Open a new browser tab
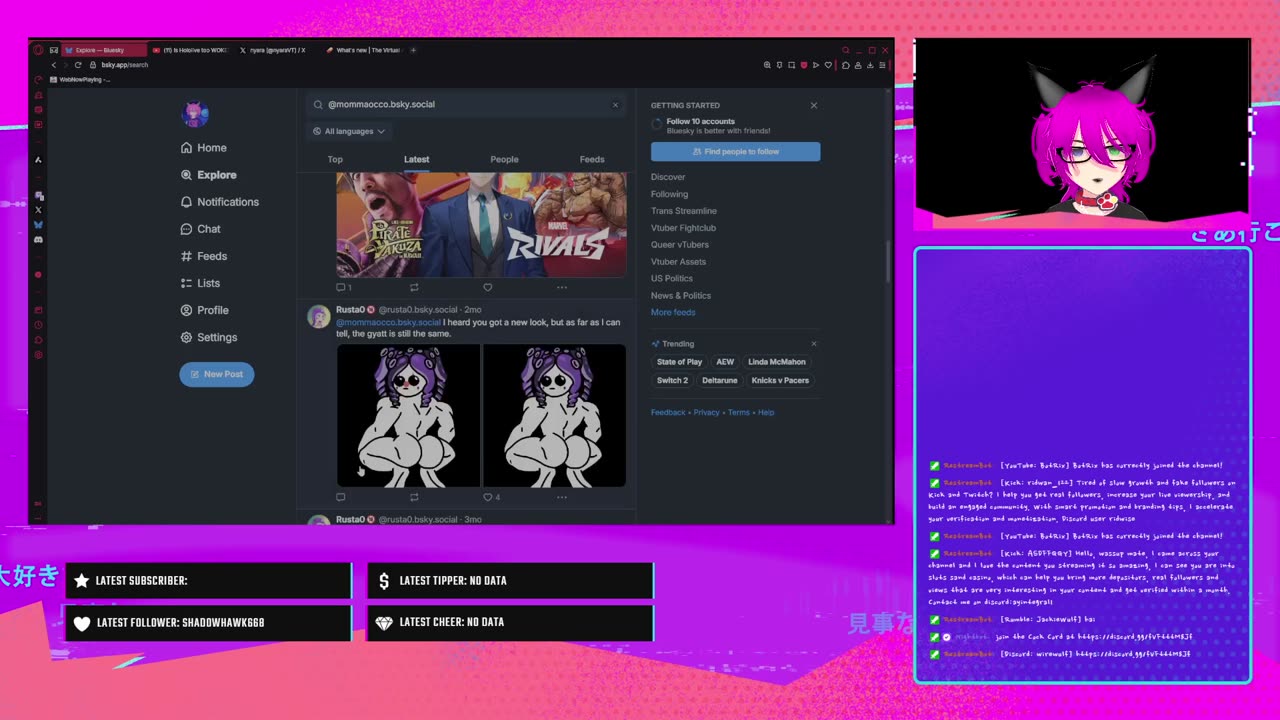This screenshot has width=1280, height=720. pyautogui.click(x=413, y=50)
